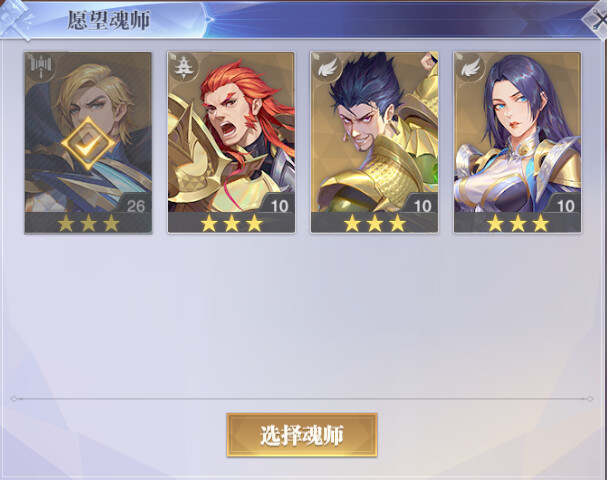
Task: Click the tower emblem on red-haired hero card
Action: [183, 68]
